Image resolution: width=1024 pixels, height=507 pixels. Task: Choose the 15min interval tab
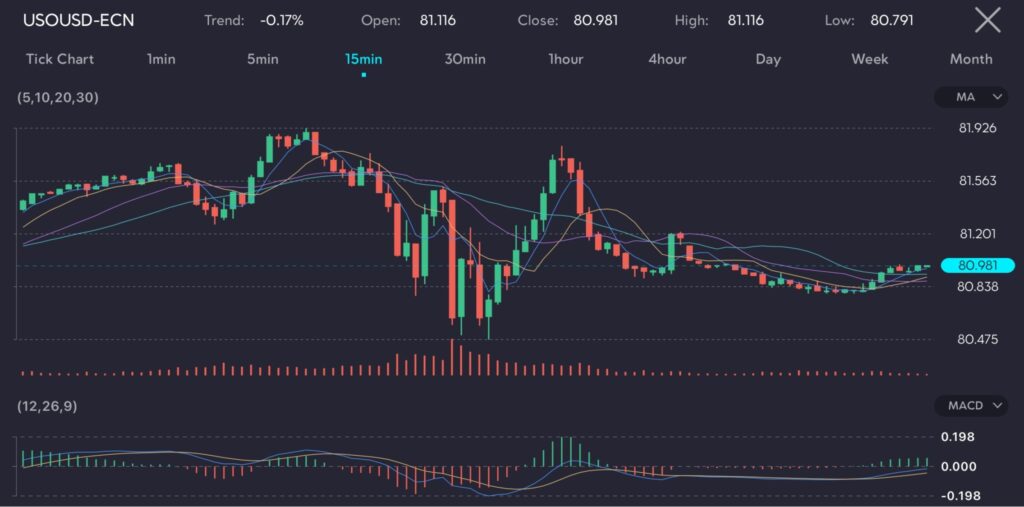pos(363,59)
